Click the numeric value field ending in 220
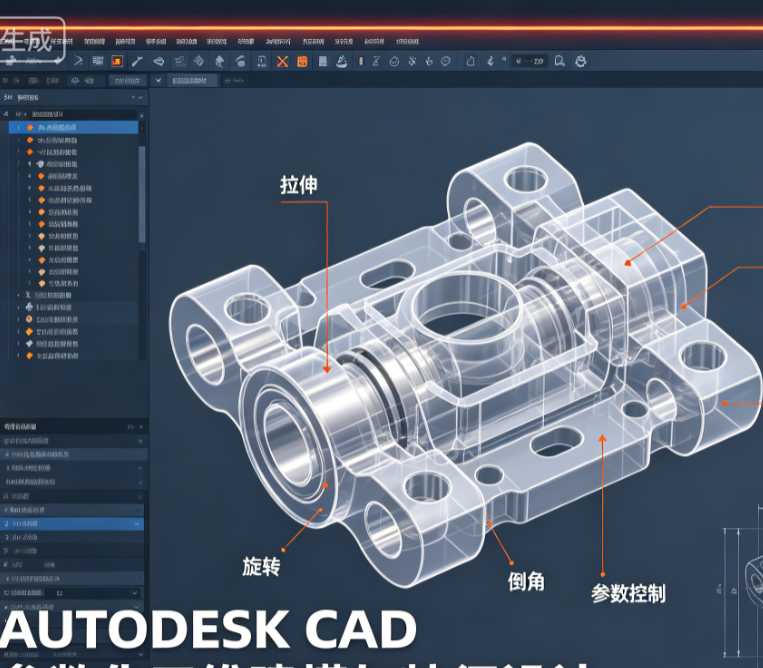763x668 pixels. click(529, 61)
